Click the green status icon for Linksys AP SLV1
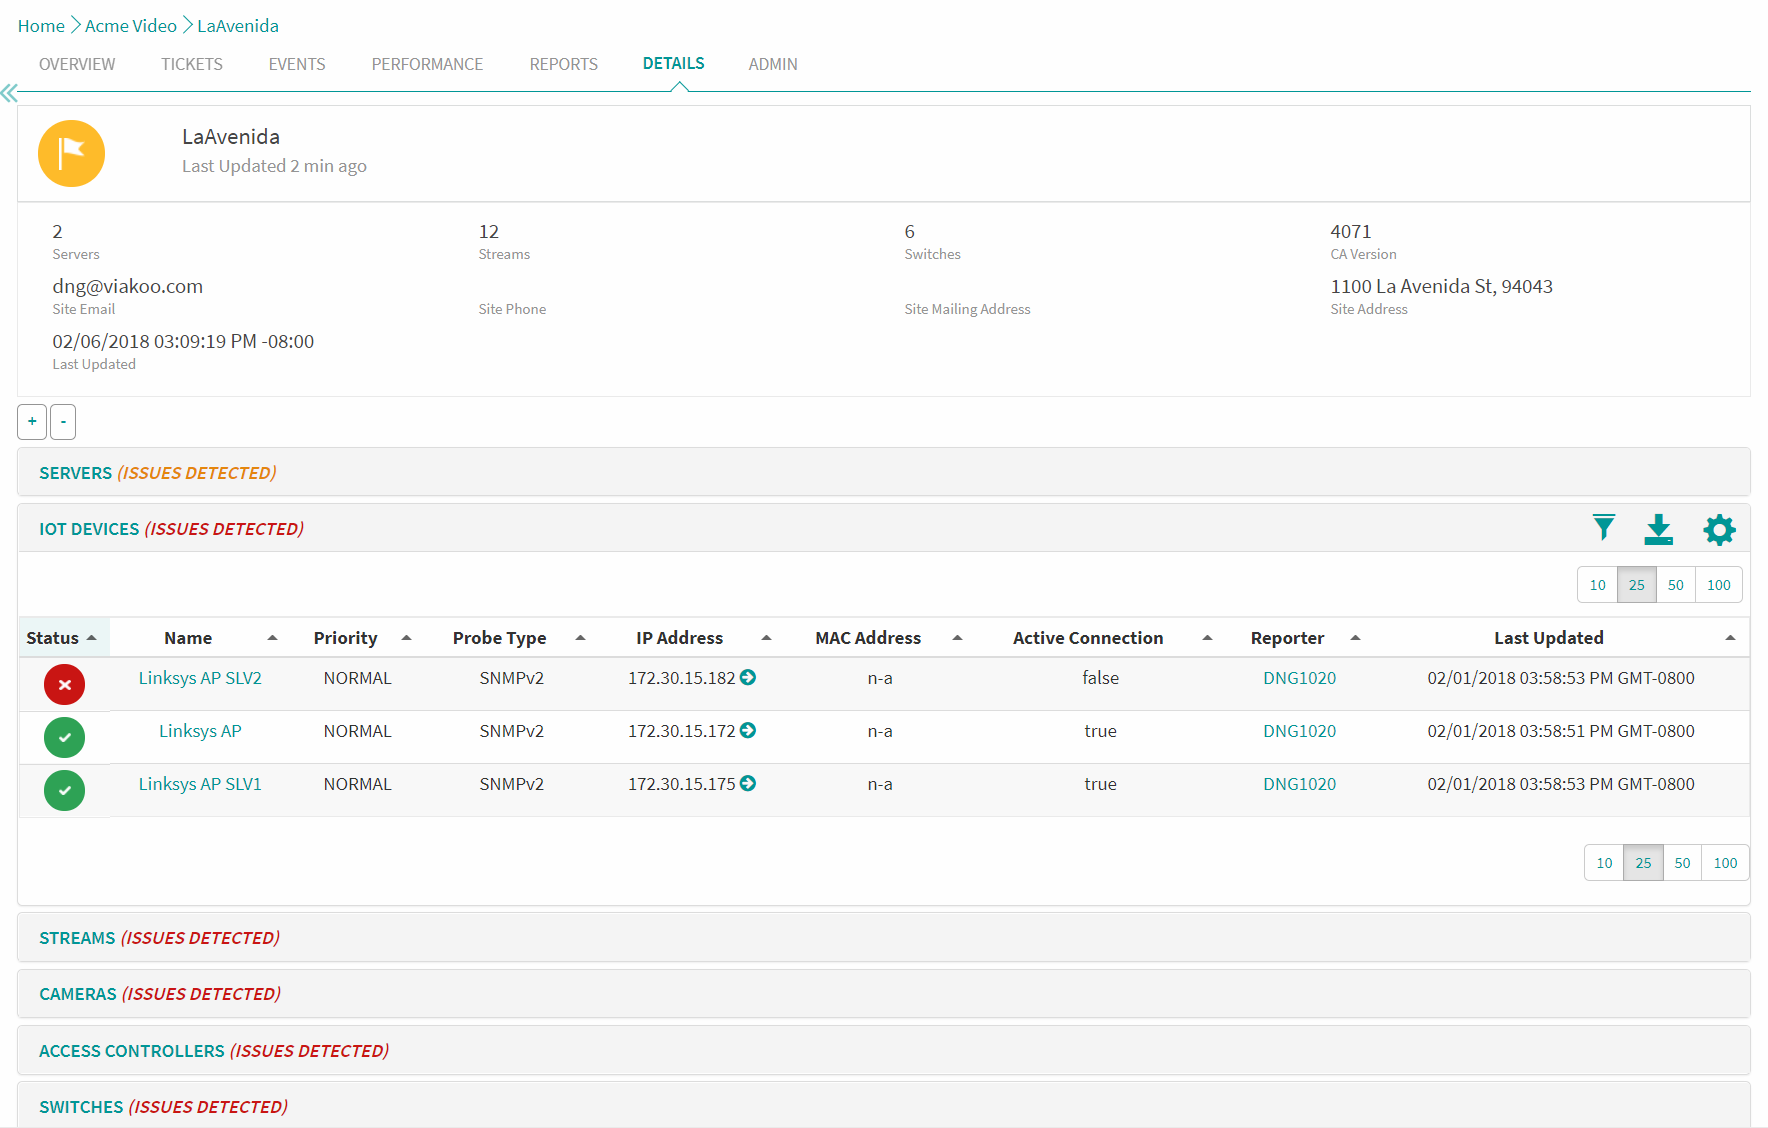 (64, 790)
